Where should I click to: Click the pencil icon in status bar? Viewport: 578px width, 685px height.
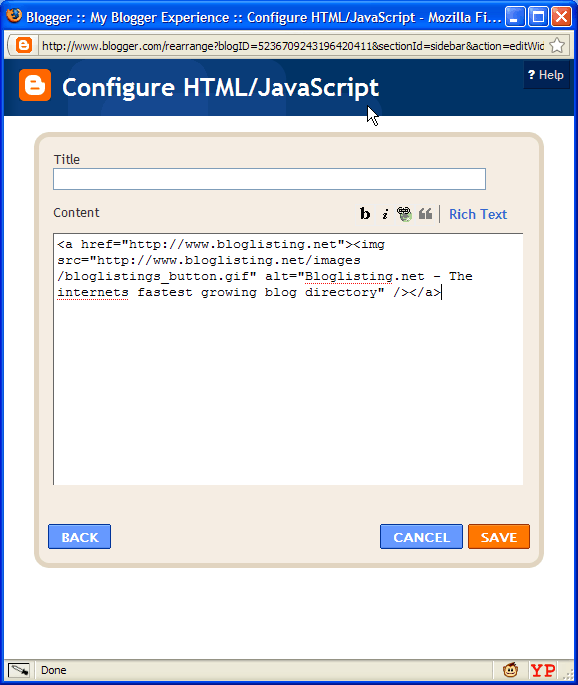click(19, 670)
